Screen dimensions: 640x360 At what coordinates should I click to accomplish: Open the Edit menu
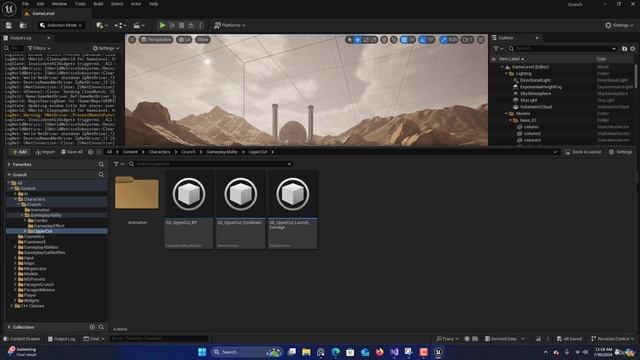click(40, 4)
